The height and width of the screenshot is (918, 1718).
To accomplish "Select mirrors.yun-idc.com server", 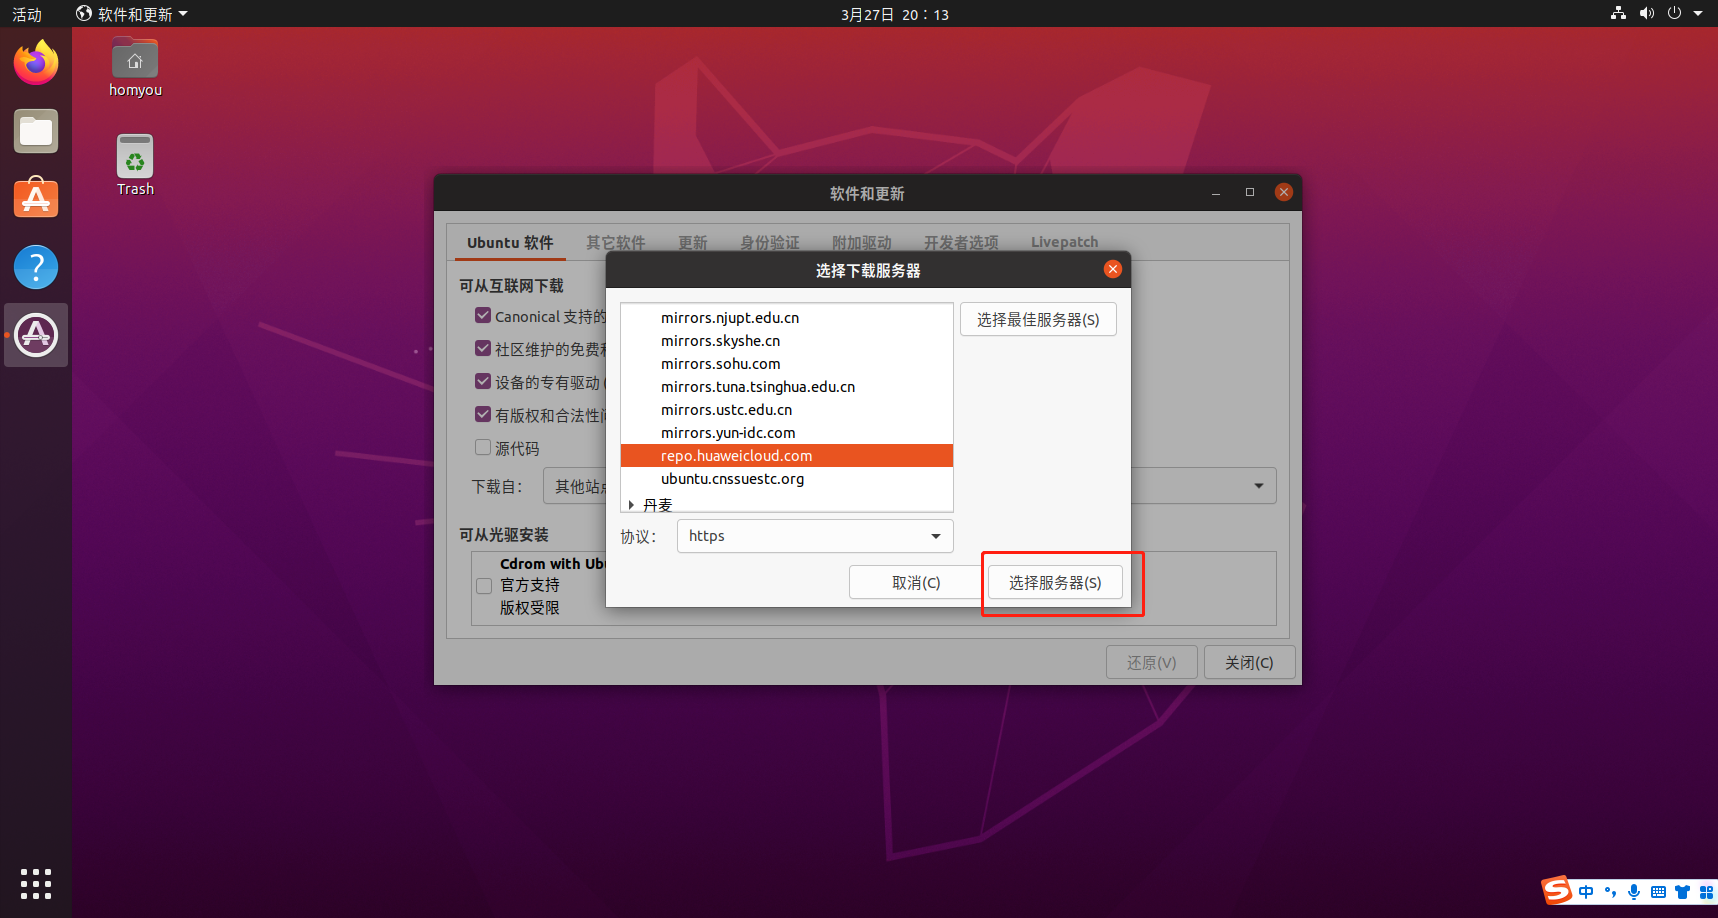I will [787, 433].
